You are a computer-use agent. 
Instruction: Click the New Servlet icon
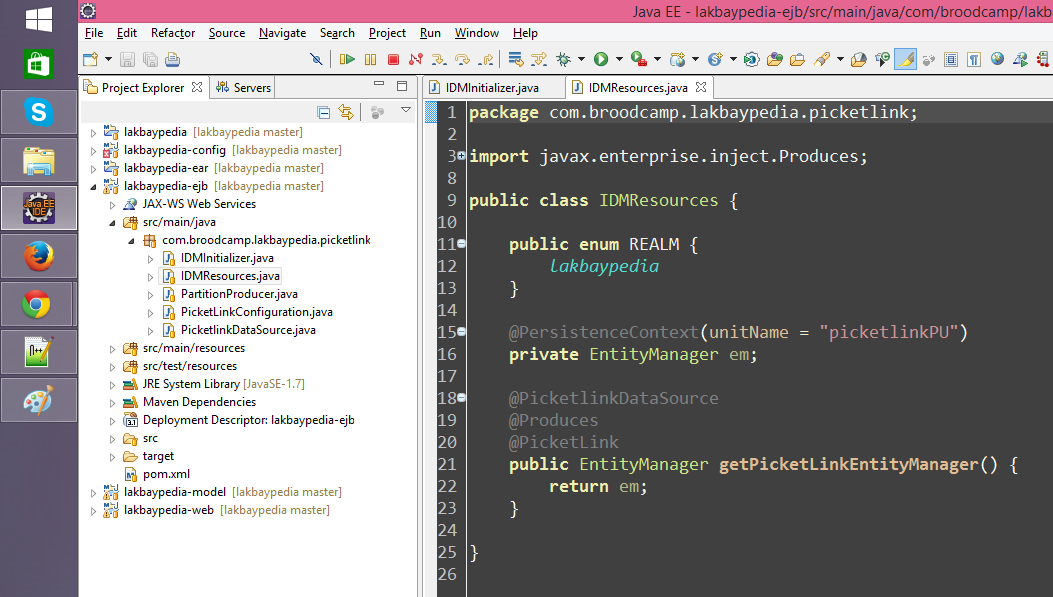pyautogui.click(x=715, y=59)
